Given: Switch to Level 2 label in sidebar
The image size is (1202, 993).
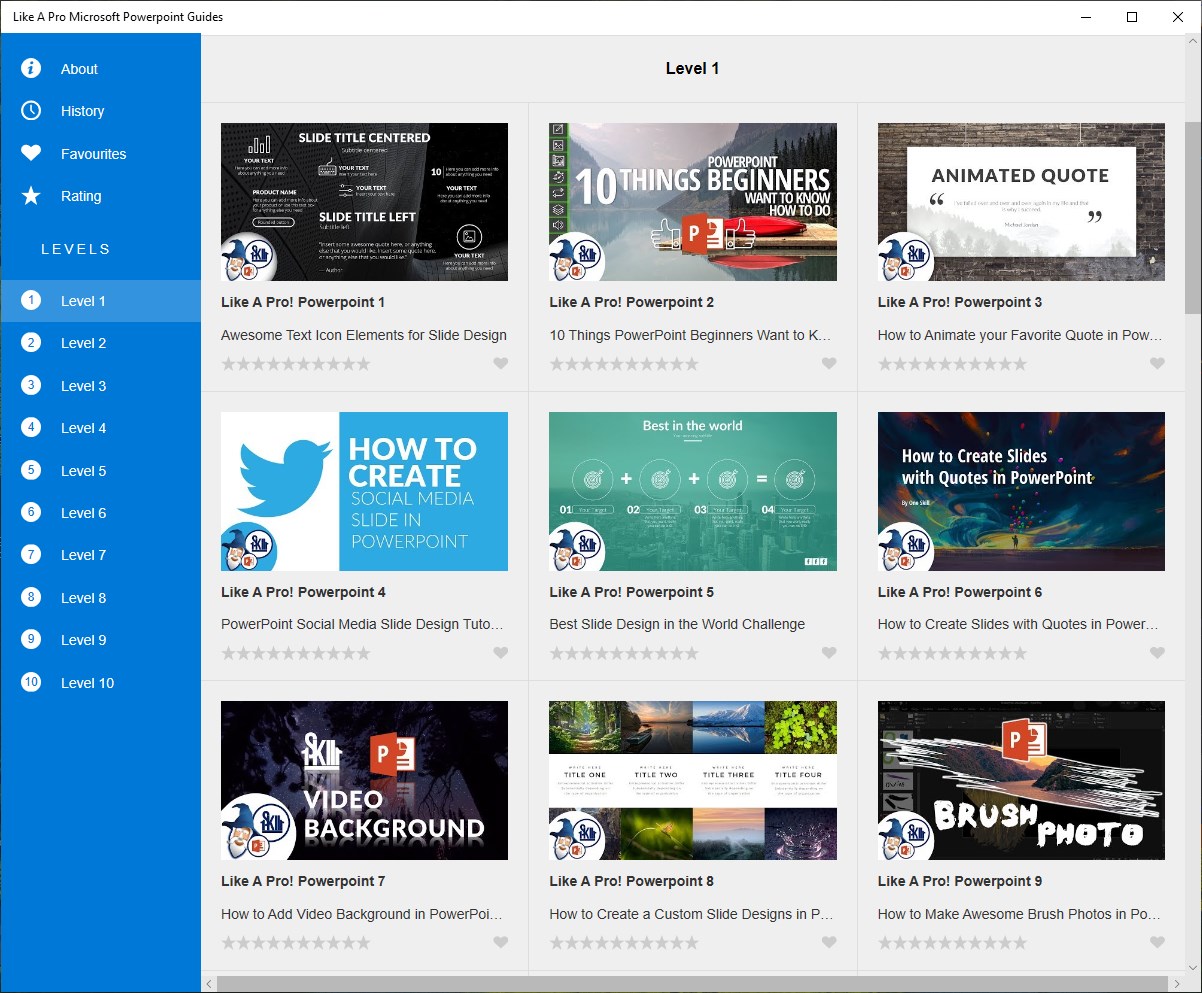Looking at the screenshot, I should coord(83,343).
